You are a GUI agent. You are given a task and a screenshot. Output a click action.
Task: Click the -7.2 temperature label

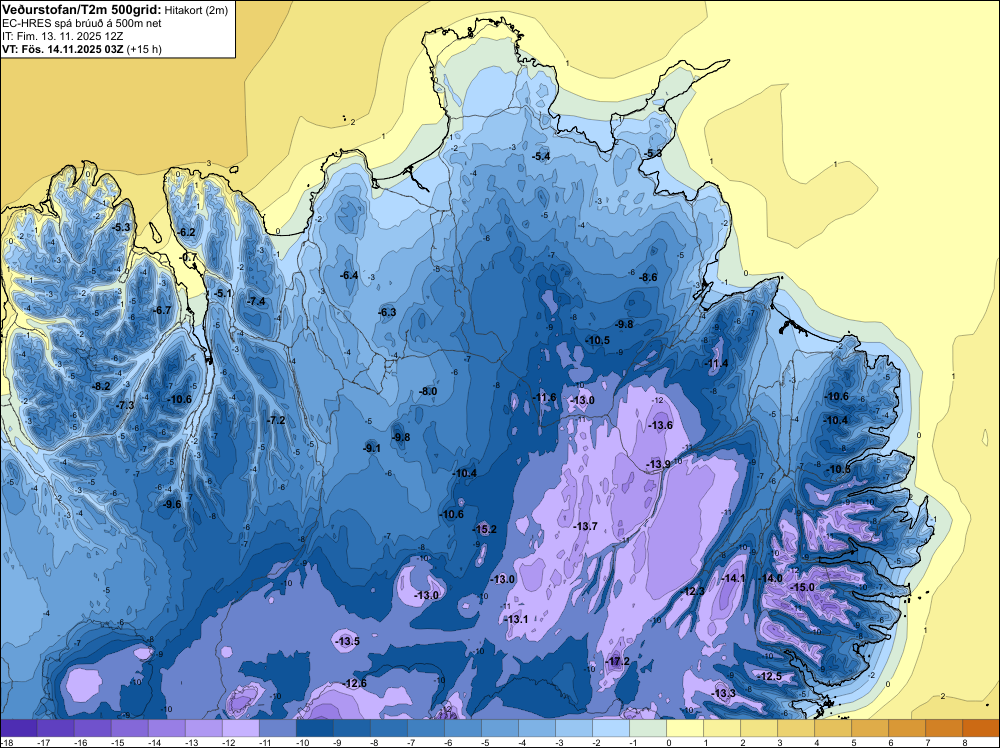pyautogui.click(x=276, y=420)
